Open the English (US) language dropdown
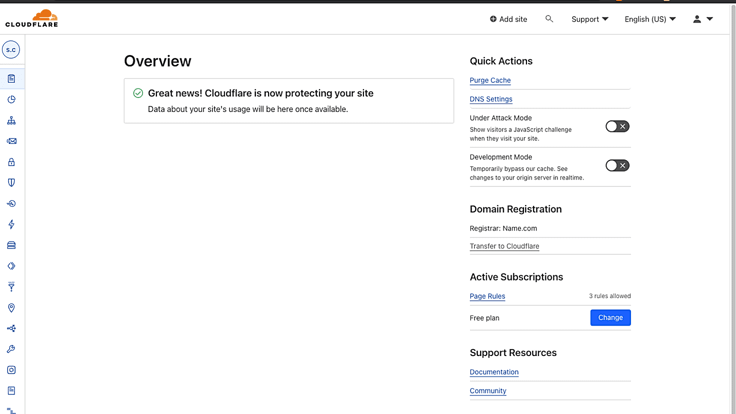The image size is (736, 414). pyautogui.click(x=650, y=19)
